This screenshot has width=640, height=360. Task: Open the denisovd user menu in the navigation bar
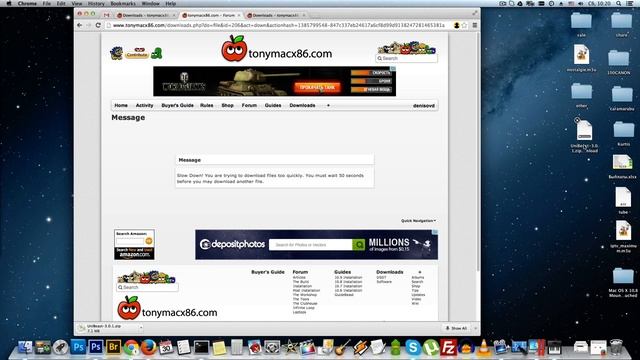(424, 106)
